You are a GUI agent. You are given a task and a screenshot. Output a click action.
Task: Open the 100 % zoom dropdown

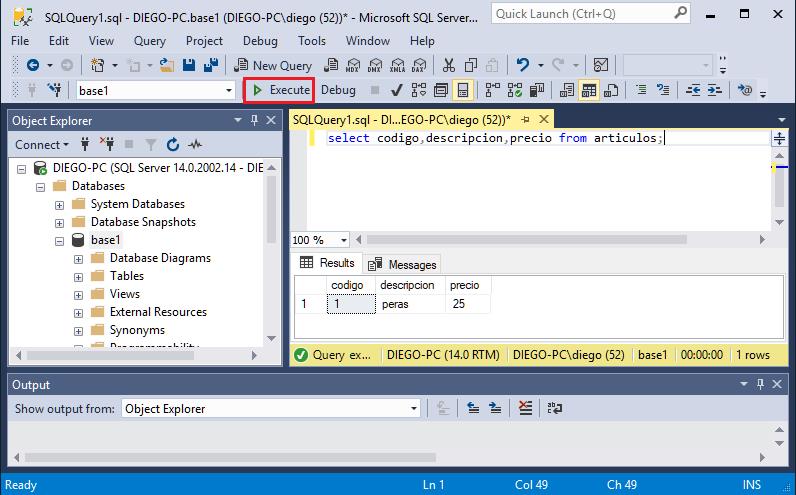(344, 240)
